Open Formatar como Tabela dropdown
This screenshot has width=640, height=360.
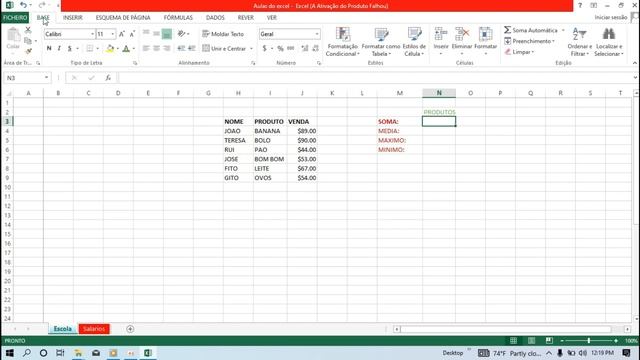coord(381,42)
